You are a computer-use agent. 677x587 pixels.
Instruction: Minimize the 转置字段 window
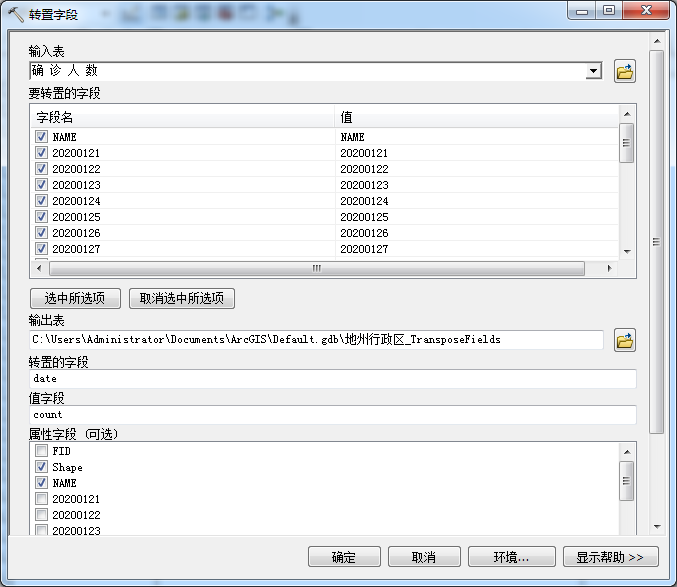pyautogui.click(x=582, y=10)
